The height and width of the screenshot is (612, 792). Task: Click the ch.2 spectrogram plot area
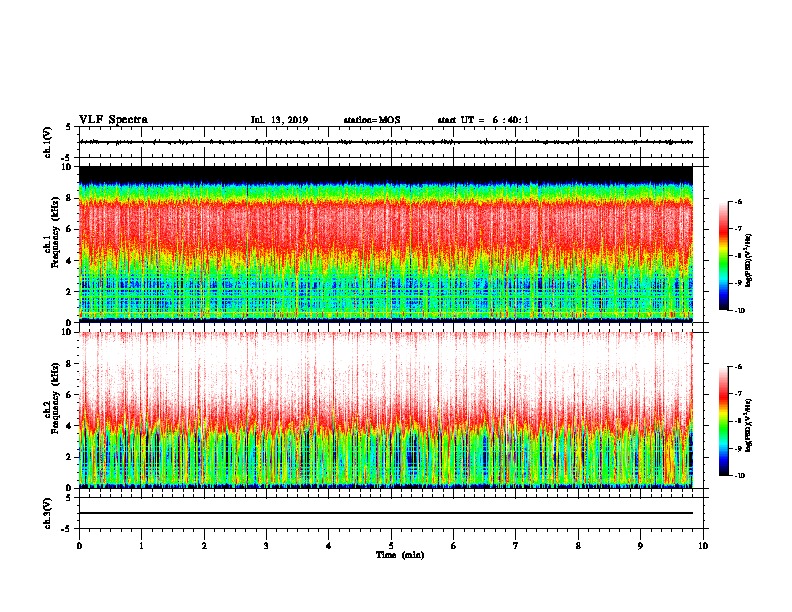coord(386,410)
